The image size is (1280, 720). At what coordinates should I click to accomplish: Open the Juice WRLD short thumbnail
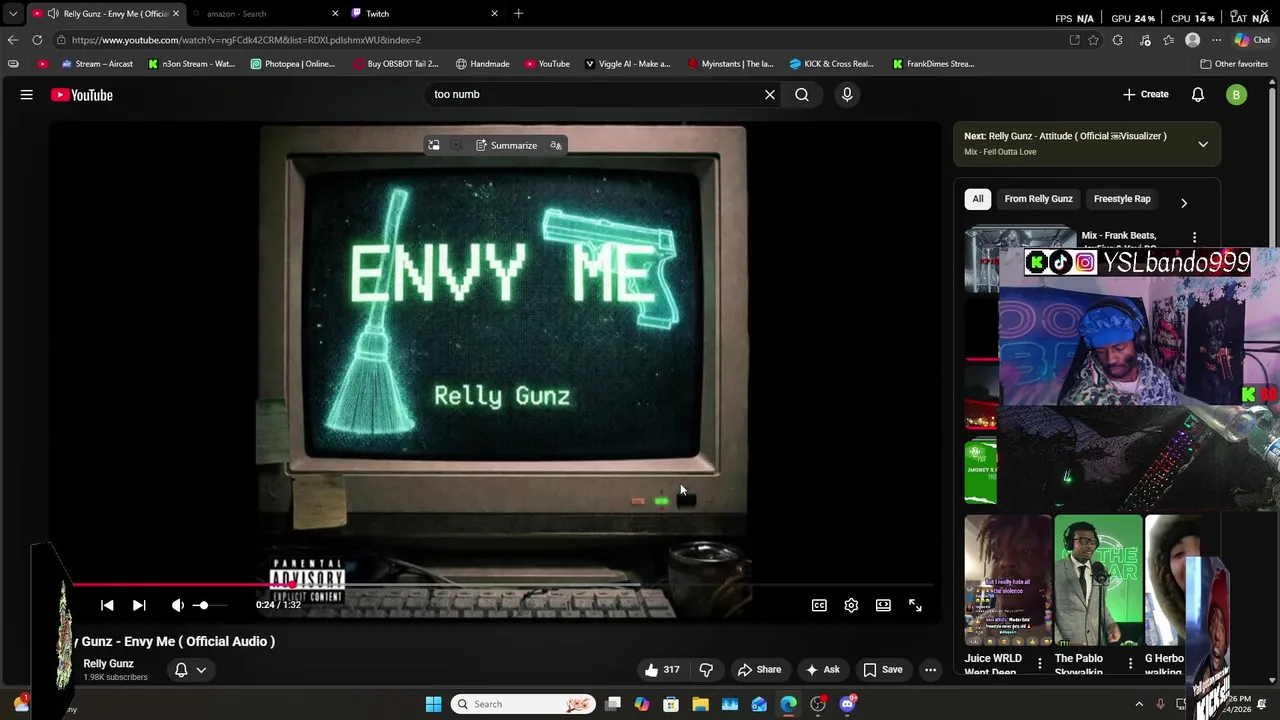1008,580
